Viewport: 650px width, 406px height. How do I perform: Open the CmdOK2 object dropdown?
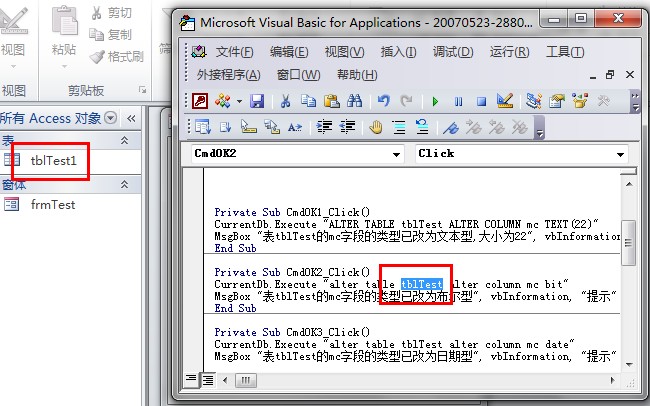tap(396, 154)
